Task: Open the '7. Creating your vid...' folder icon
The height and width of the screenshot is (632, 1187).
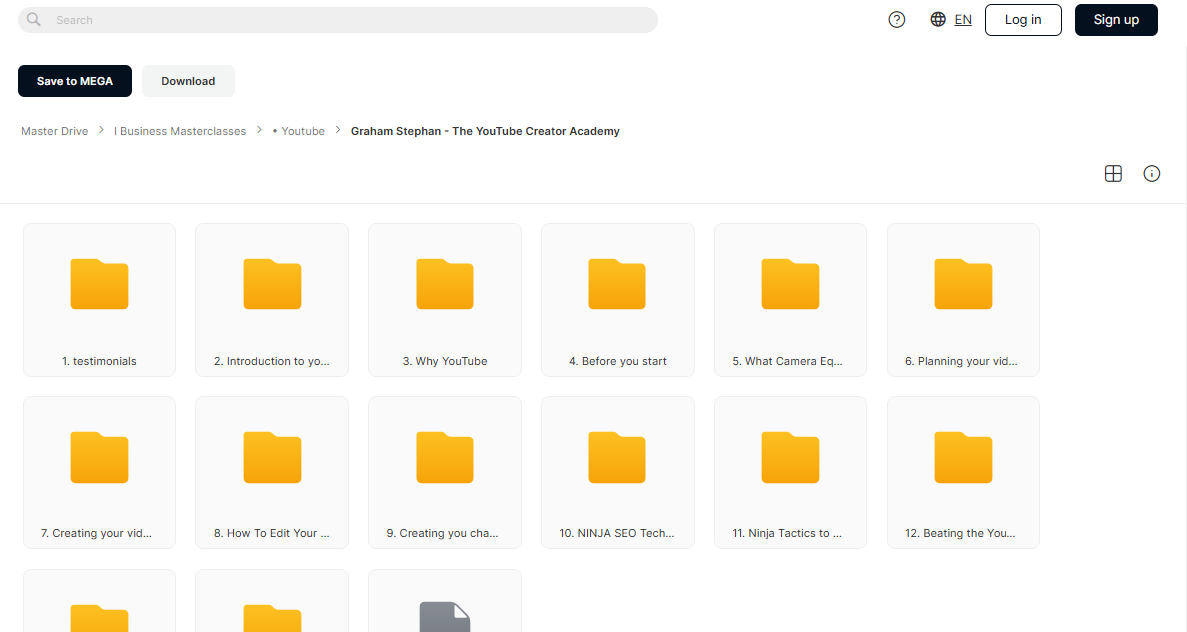Action: pyautogui.click(x=99, y=457)
